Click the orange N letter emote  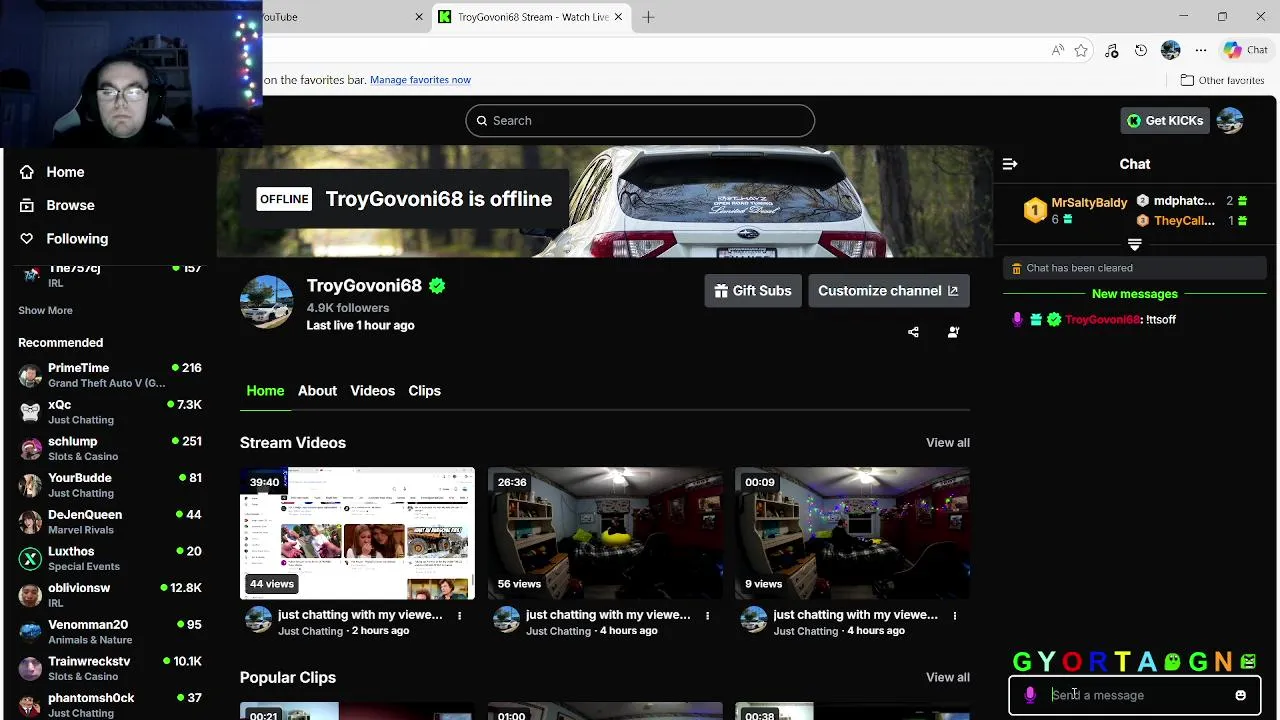pyautogui.click(x=1223, y=661)
